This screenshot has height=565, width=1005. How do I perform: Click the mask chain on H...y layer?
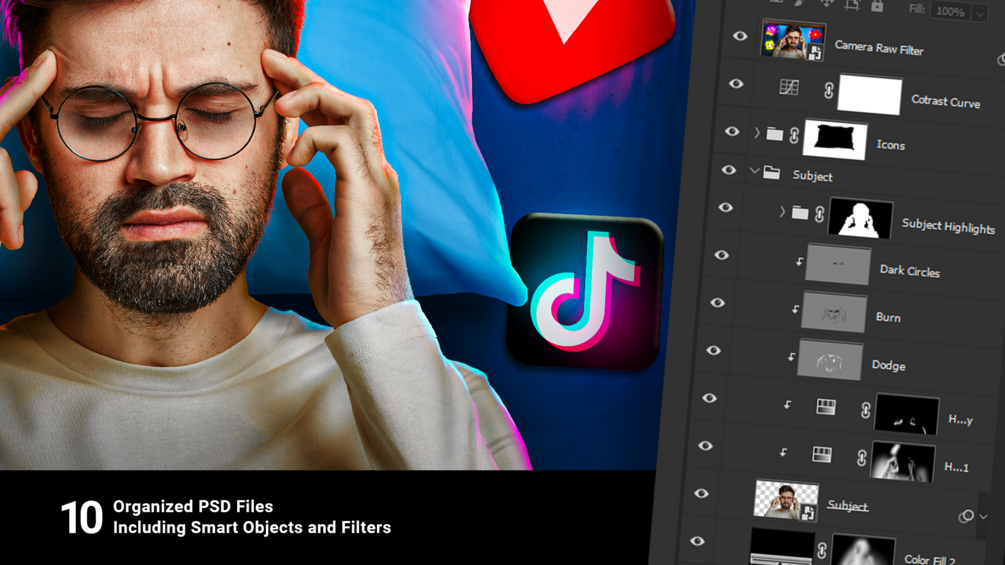tap(865, 410)
